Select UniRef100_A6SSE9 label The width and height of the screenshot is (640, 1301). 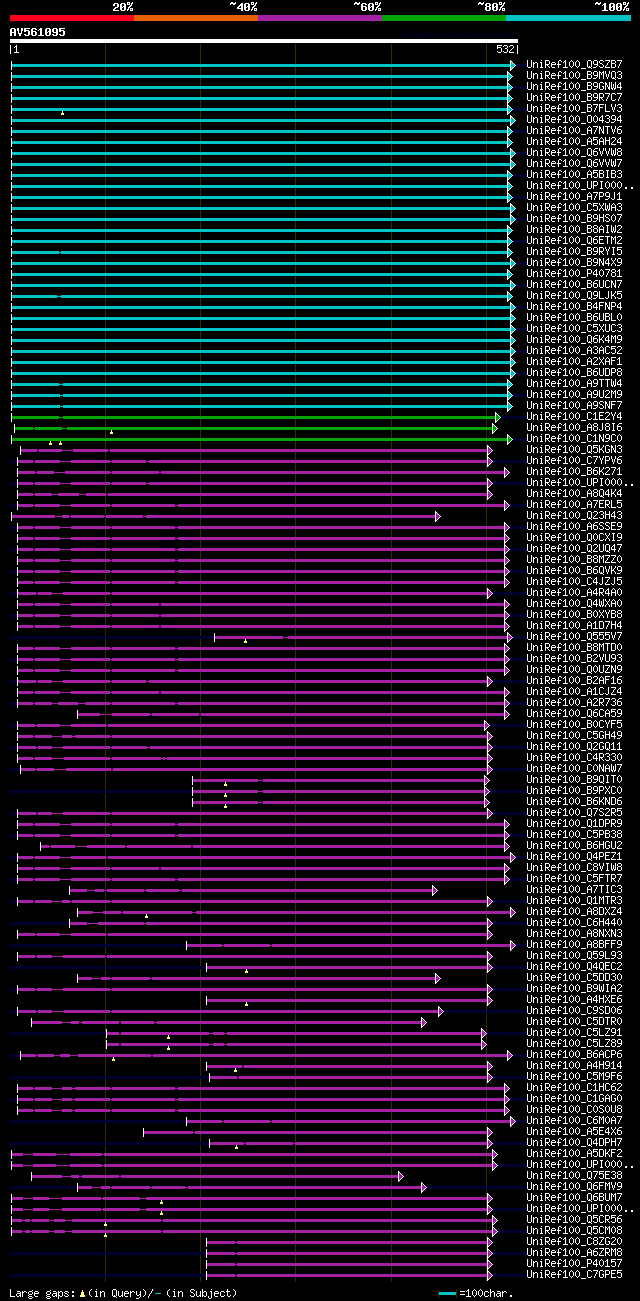[573, 526]
